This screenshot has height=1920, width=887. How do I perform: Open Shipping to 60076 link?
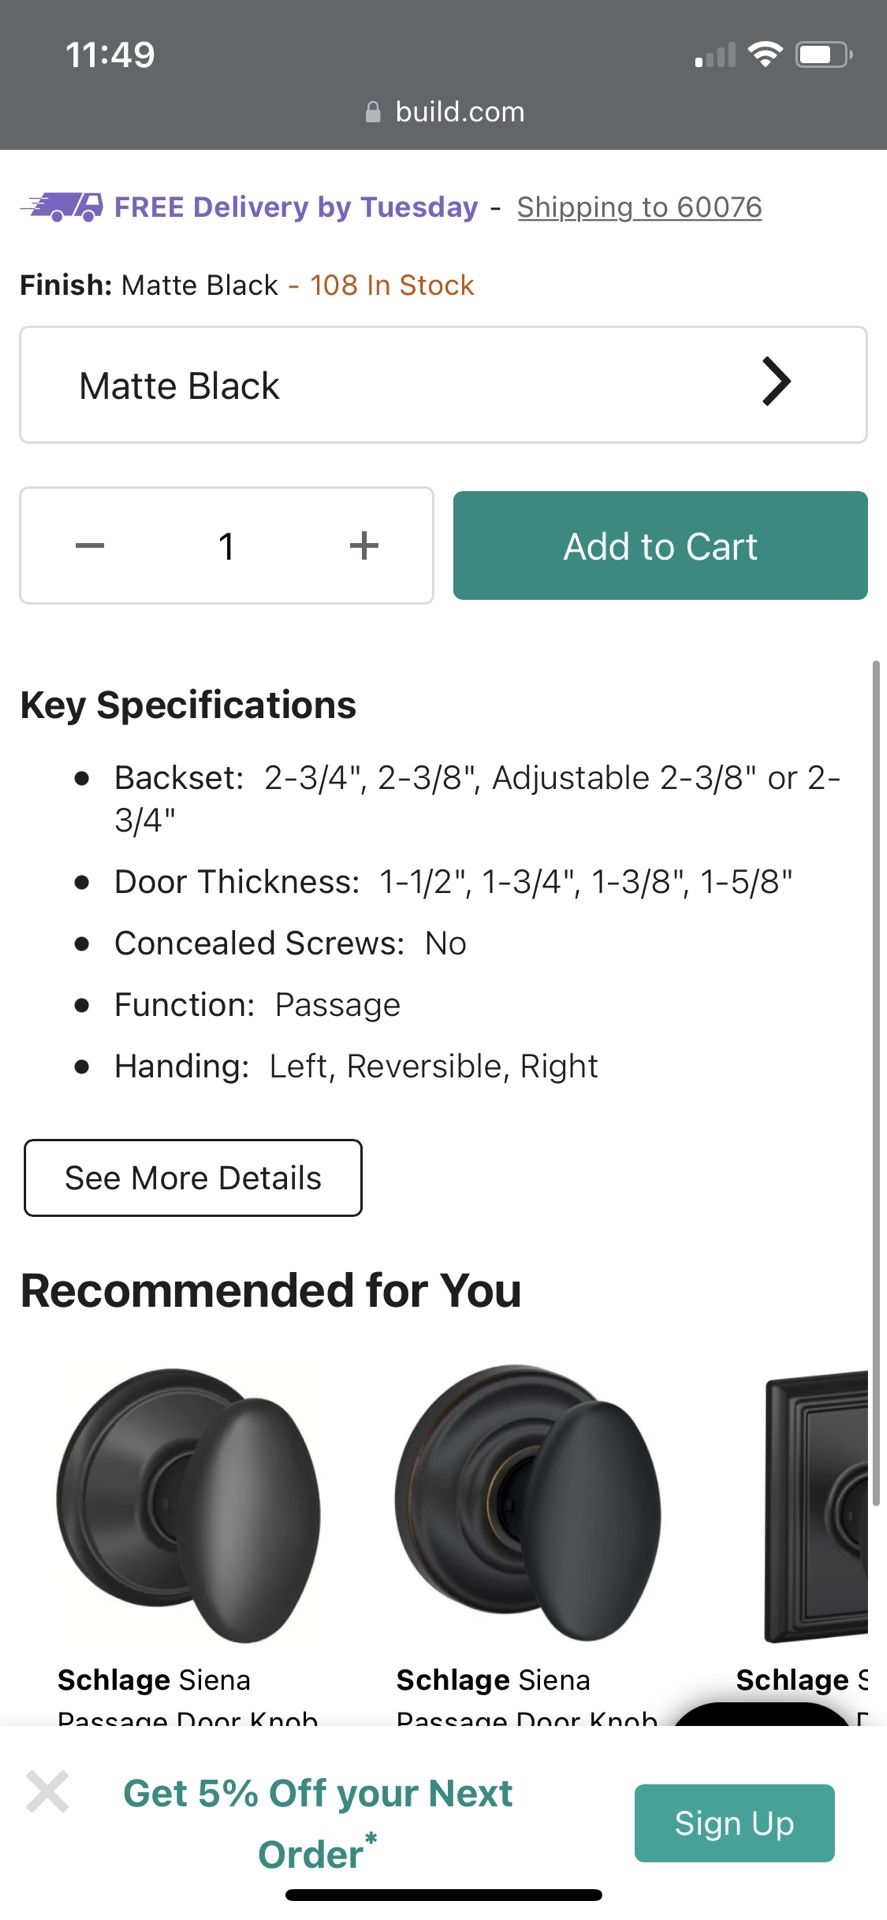(639, 207)
